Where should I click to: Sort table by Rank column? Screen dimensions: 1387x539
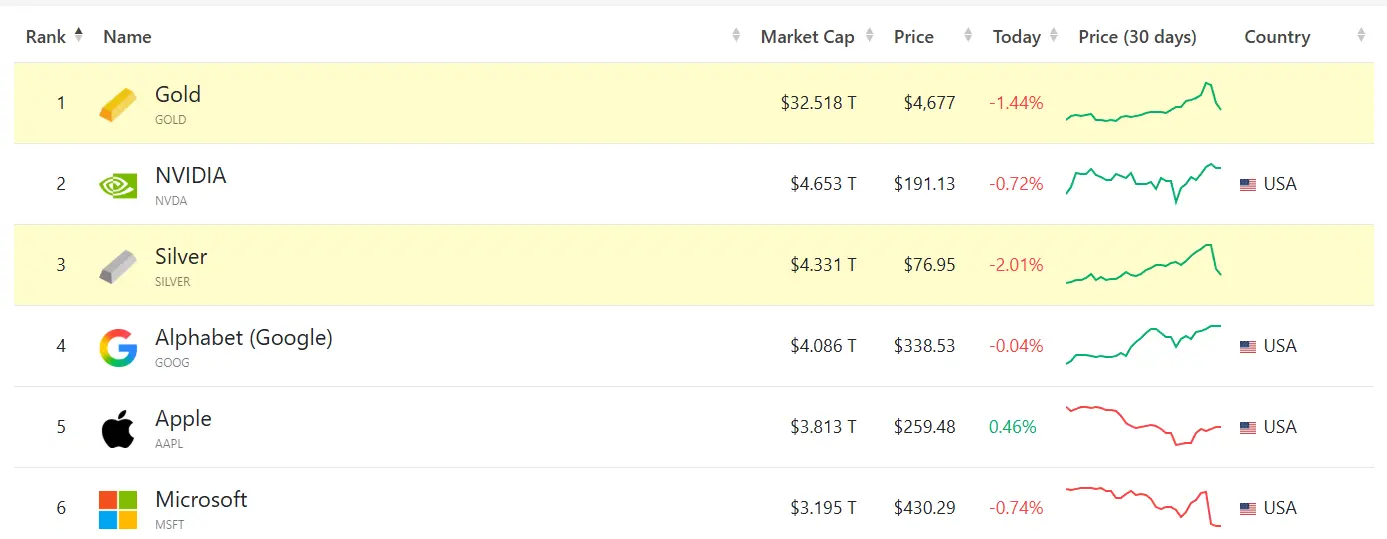[x=46, y=37]
